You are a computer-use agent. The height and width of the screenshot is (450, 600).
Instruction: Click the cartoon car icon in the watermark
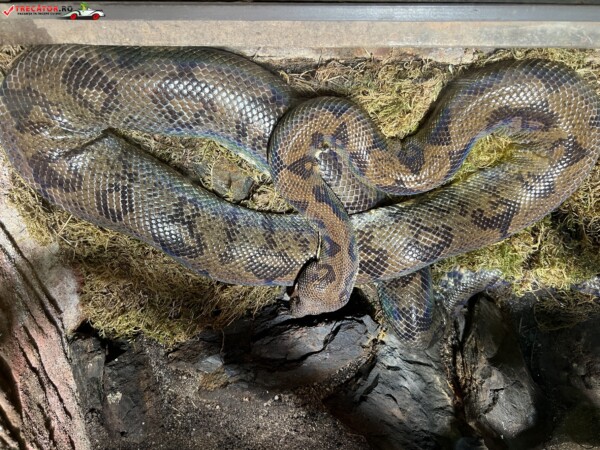pyautogui.click(x=86, y=12)
